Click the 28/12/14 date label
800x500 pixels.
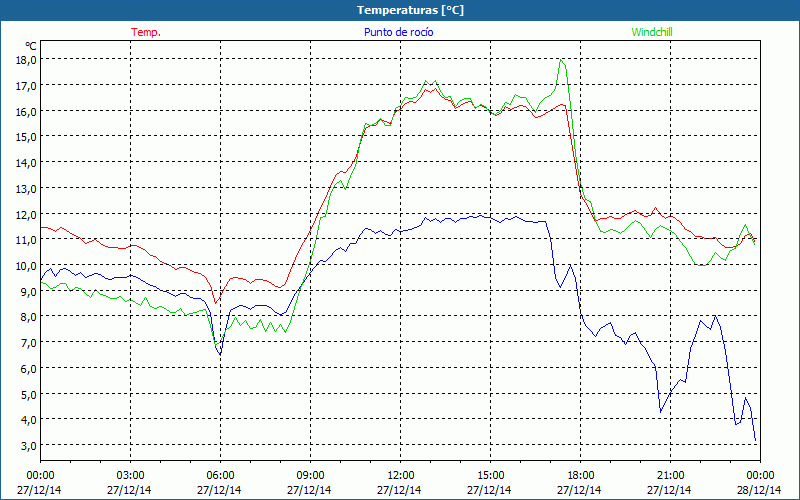[759, 490]
